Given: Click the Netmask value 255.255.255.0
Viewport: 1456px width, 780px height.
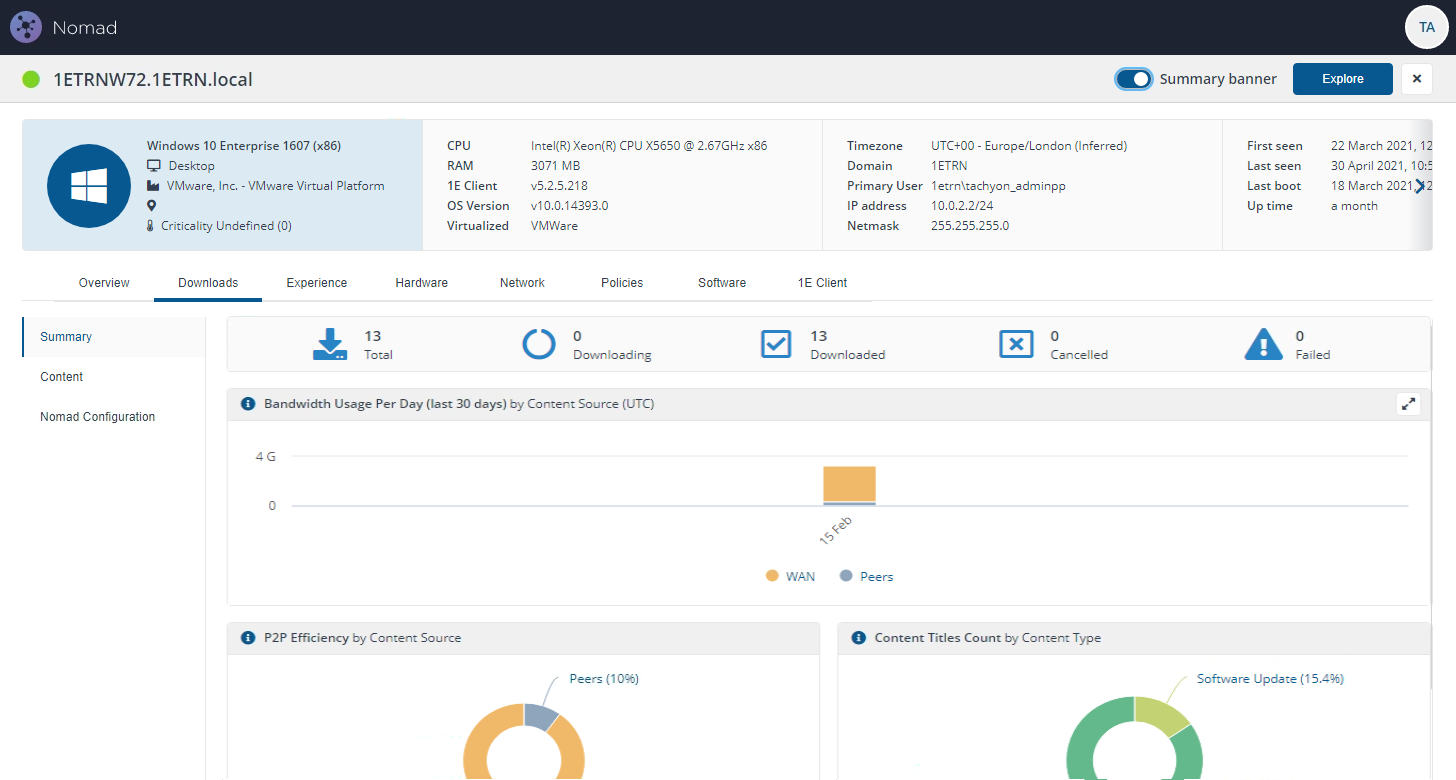Looking at the screenshot, I should point(970,226).
